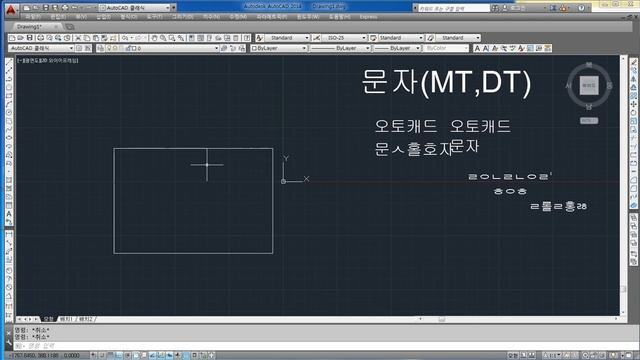Open the table style Standard dropdown
This screenshot has height=360, width=640.
coord(401,38)
